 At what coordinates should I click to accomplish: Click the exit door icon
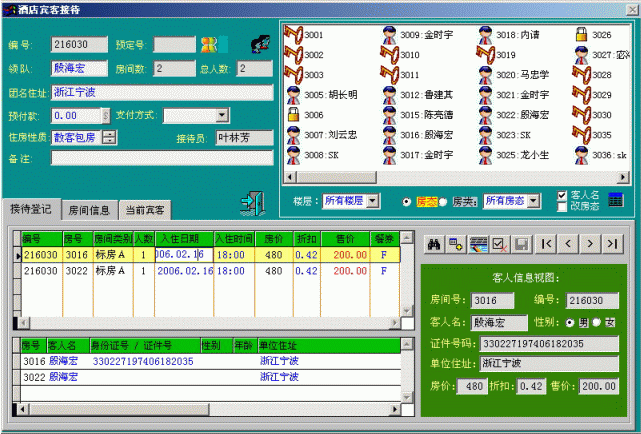[250, 201]
